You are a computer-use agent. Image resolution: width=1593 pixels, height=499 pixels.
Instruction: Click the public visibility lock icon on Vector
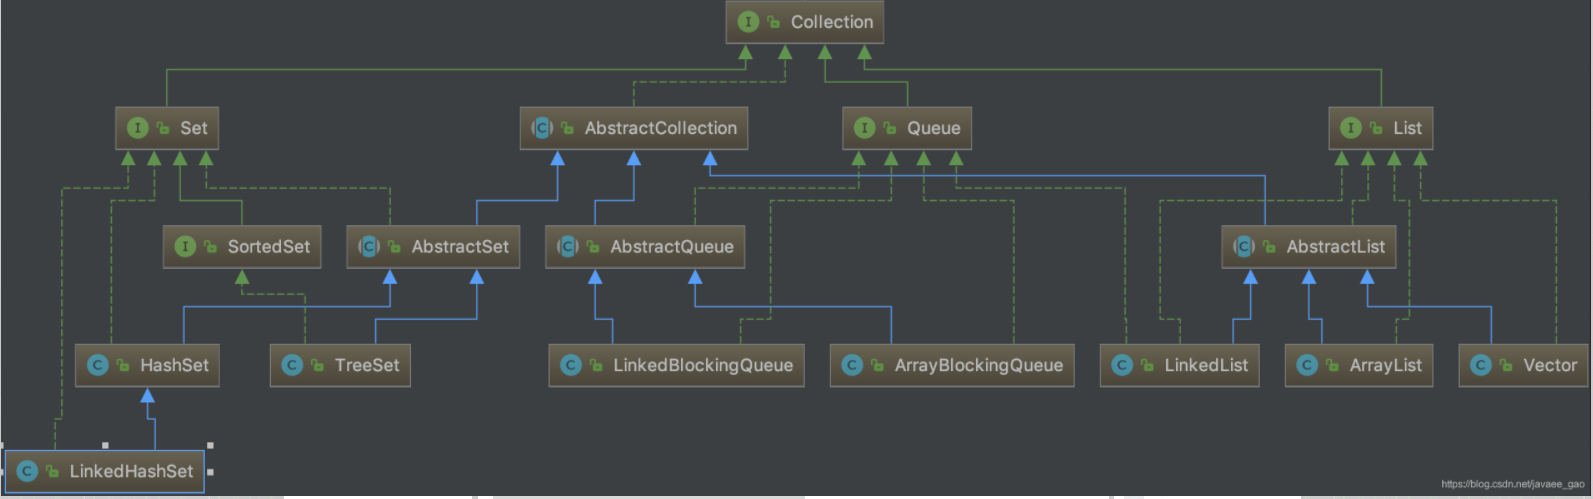point(1507,366)
